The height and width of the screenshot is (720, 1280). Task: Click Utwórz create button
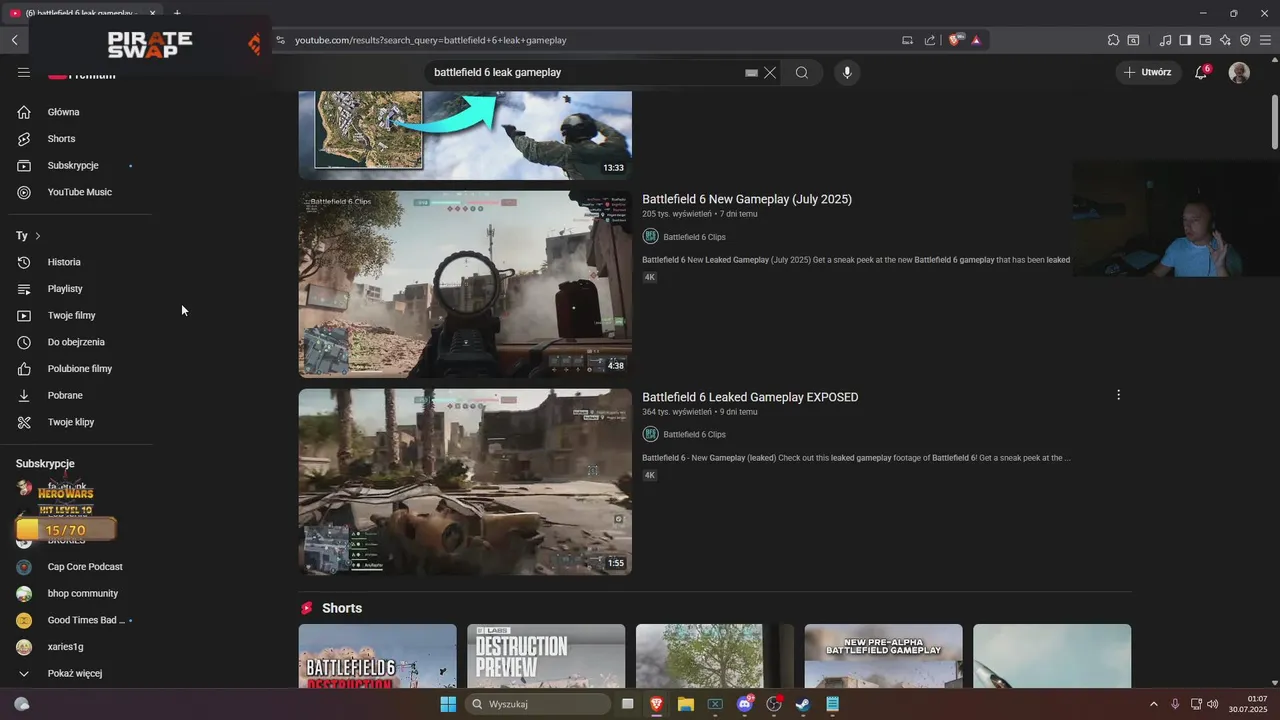1147,72
